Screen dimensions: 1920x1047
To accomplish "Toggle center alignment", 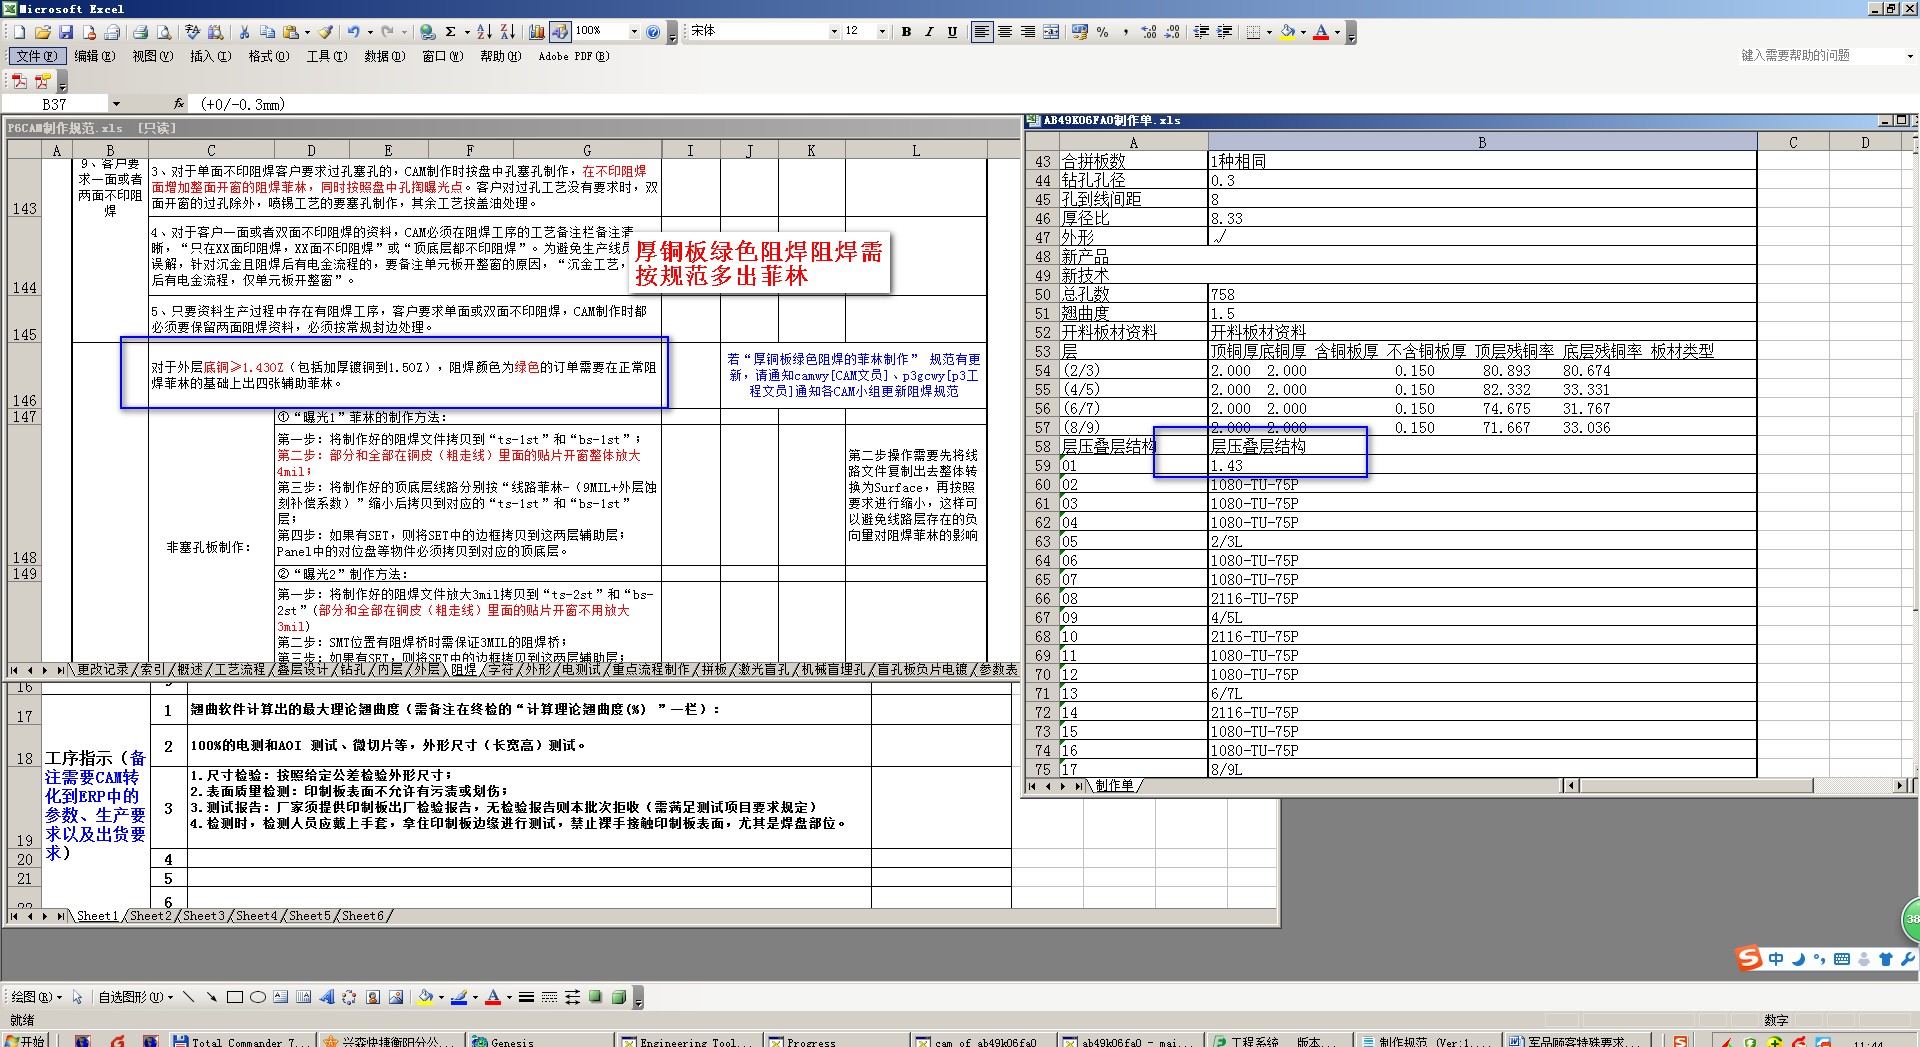I will 1005,32.
